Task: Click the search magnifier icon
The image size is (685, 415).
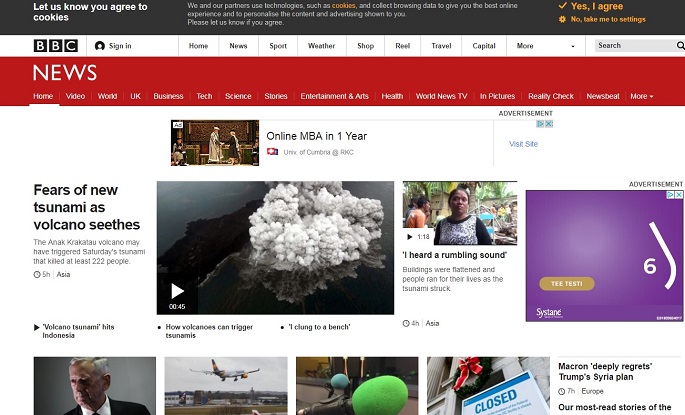Action: pyautogui.click(x=681, y=46)
